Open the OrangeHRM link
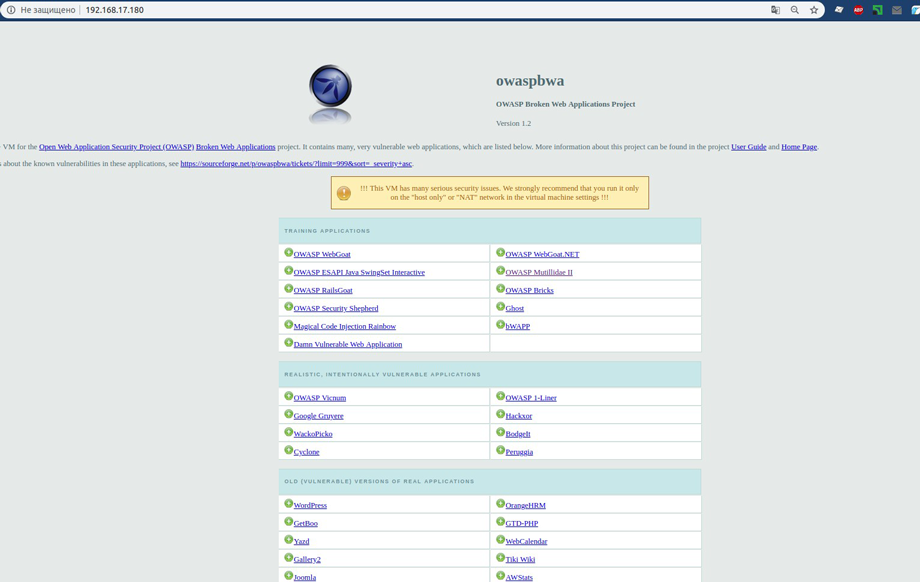 click(526, 506)
